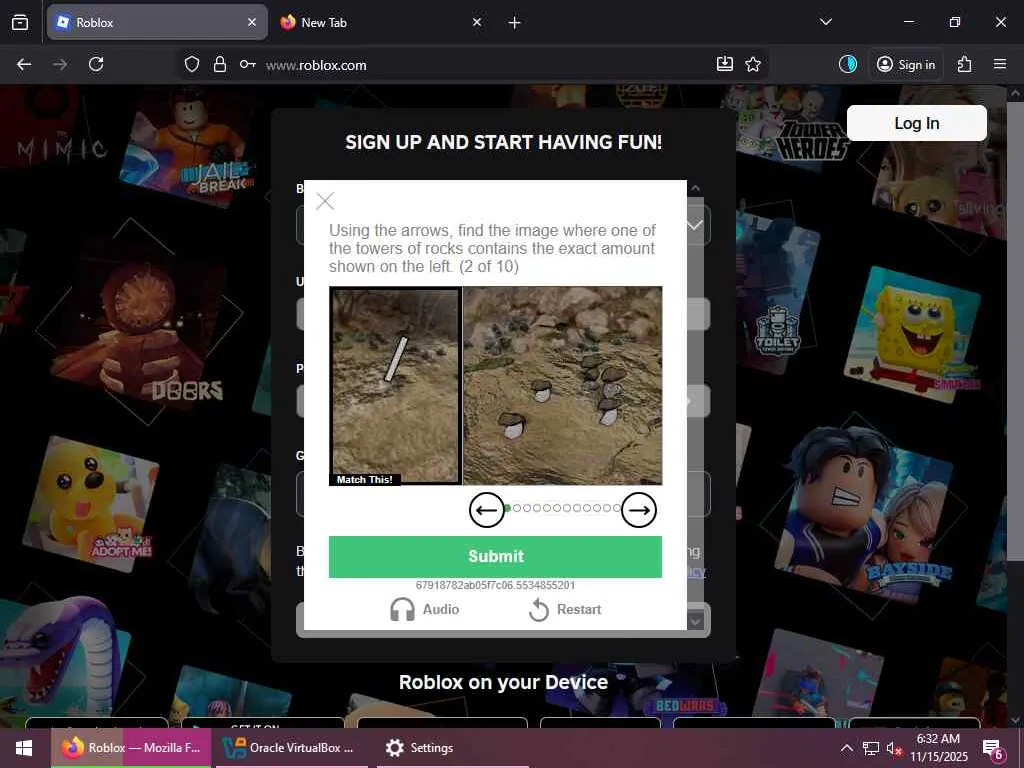This screenshot has width=1024, height=768.
Task: Open Roblox Mozilla Firefox taskbar item
Action: [131, 748]
